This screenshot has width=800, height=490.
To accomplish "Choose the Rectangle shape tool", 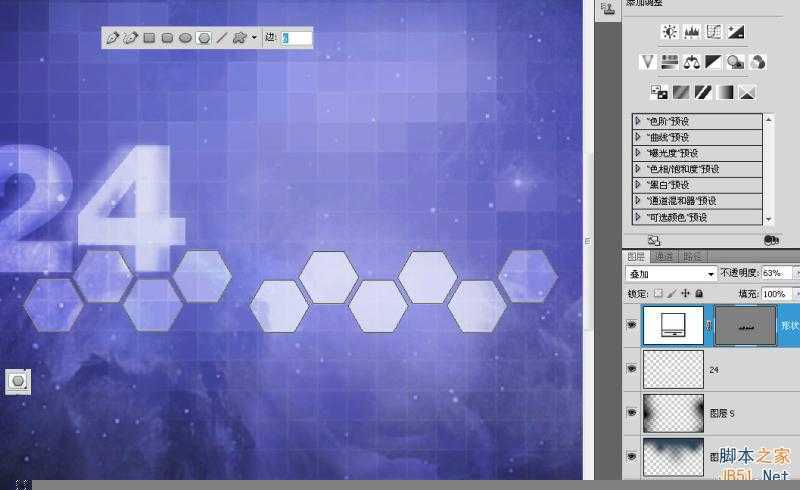I will coord(149,38).
